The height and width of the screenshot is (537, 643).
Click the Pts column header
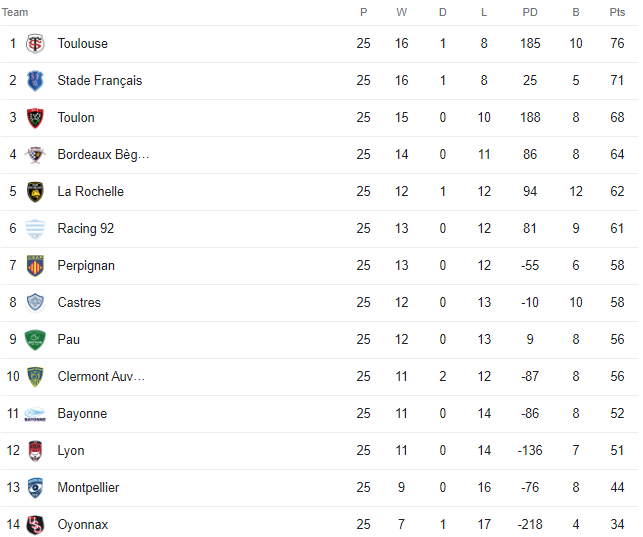coord(617,13)
